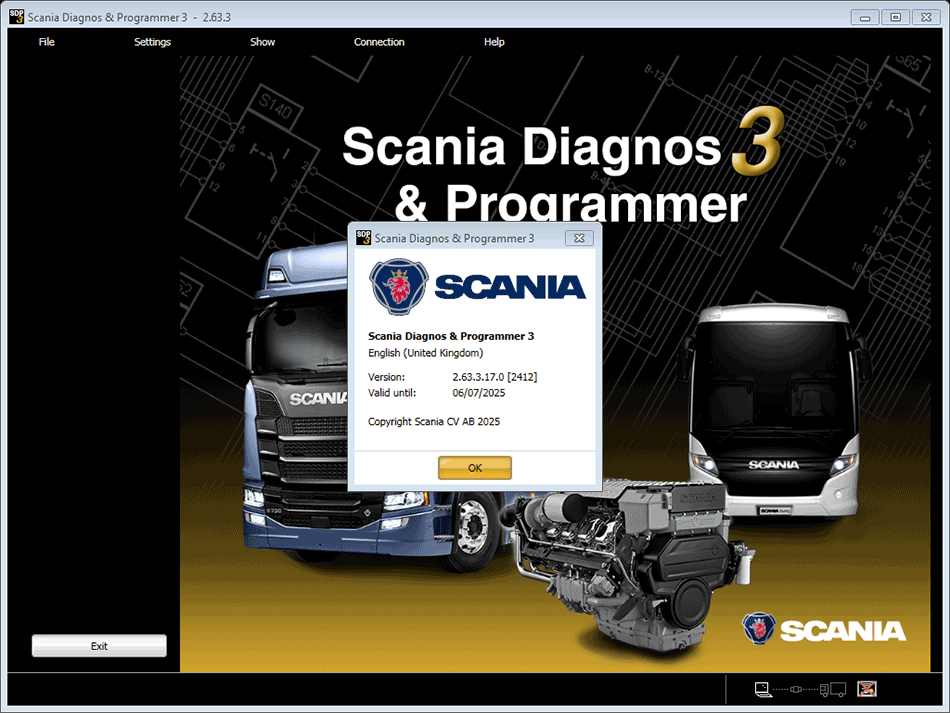
Task: Click the truck connection icon in status bar
Action: (833, 689)
